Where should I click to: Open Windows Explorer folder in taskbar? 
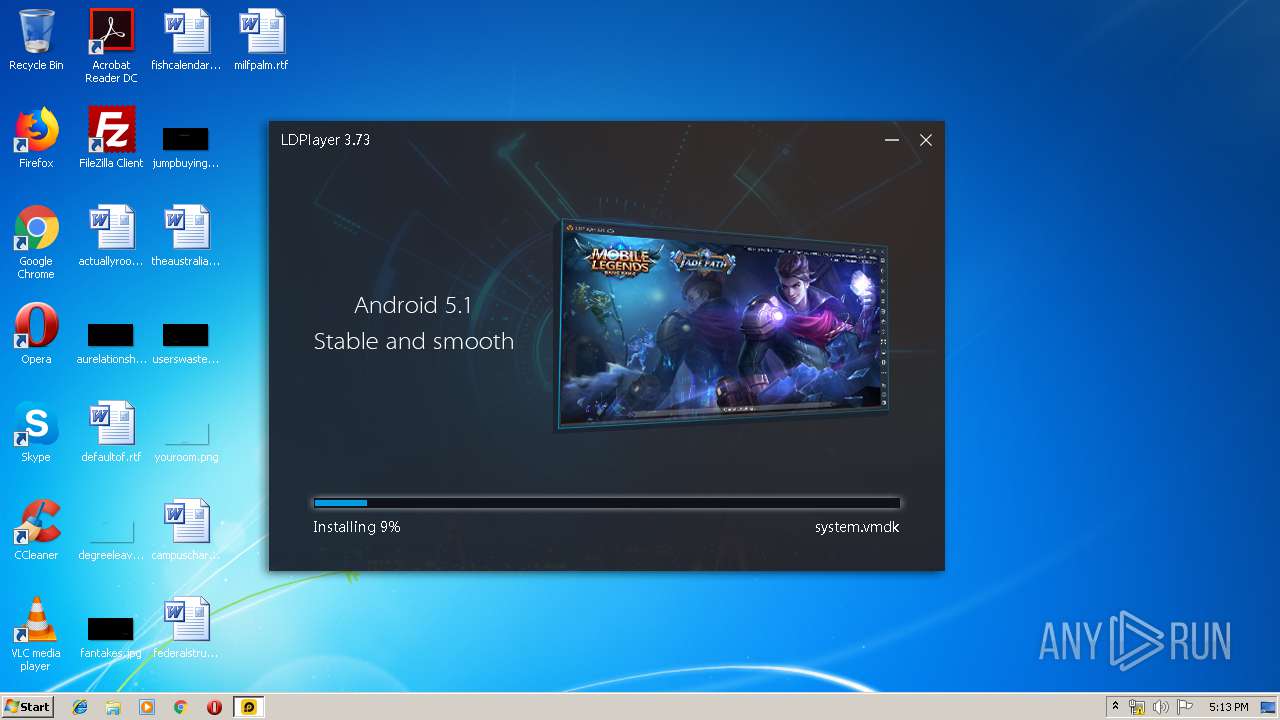[113, 707]
